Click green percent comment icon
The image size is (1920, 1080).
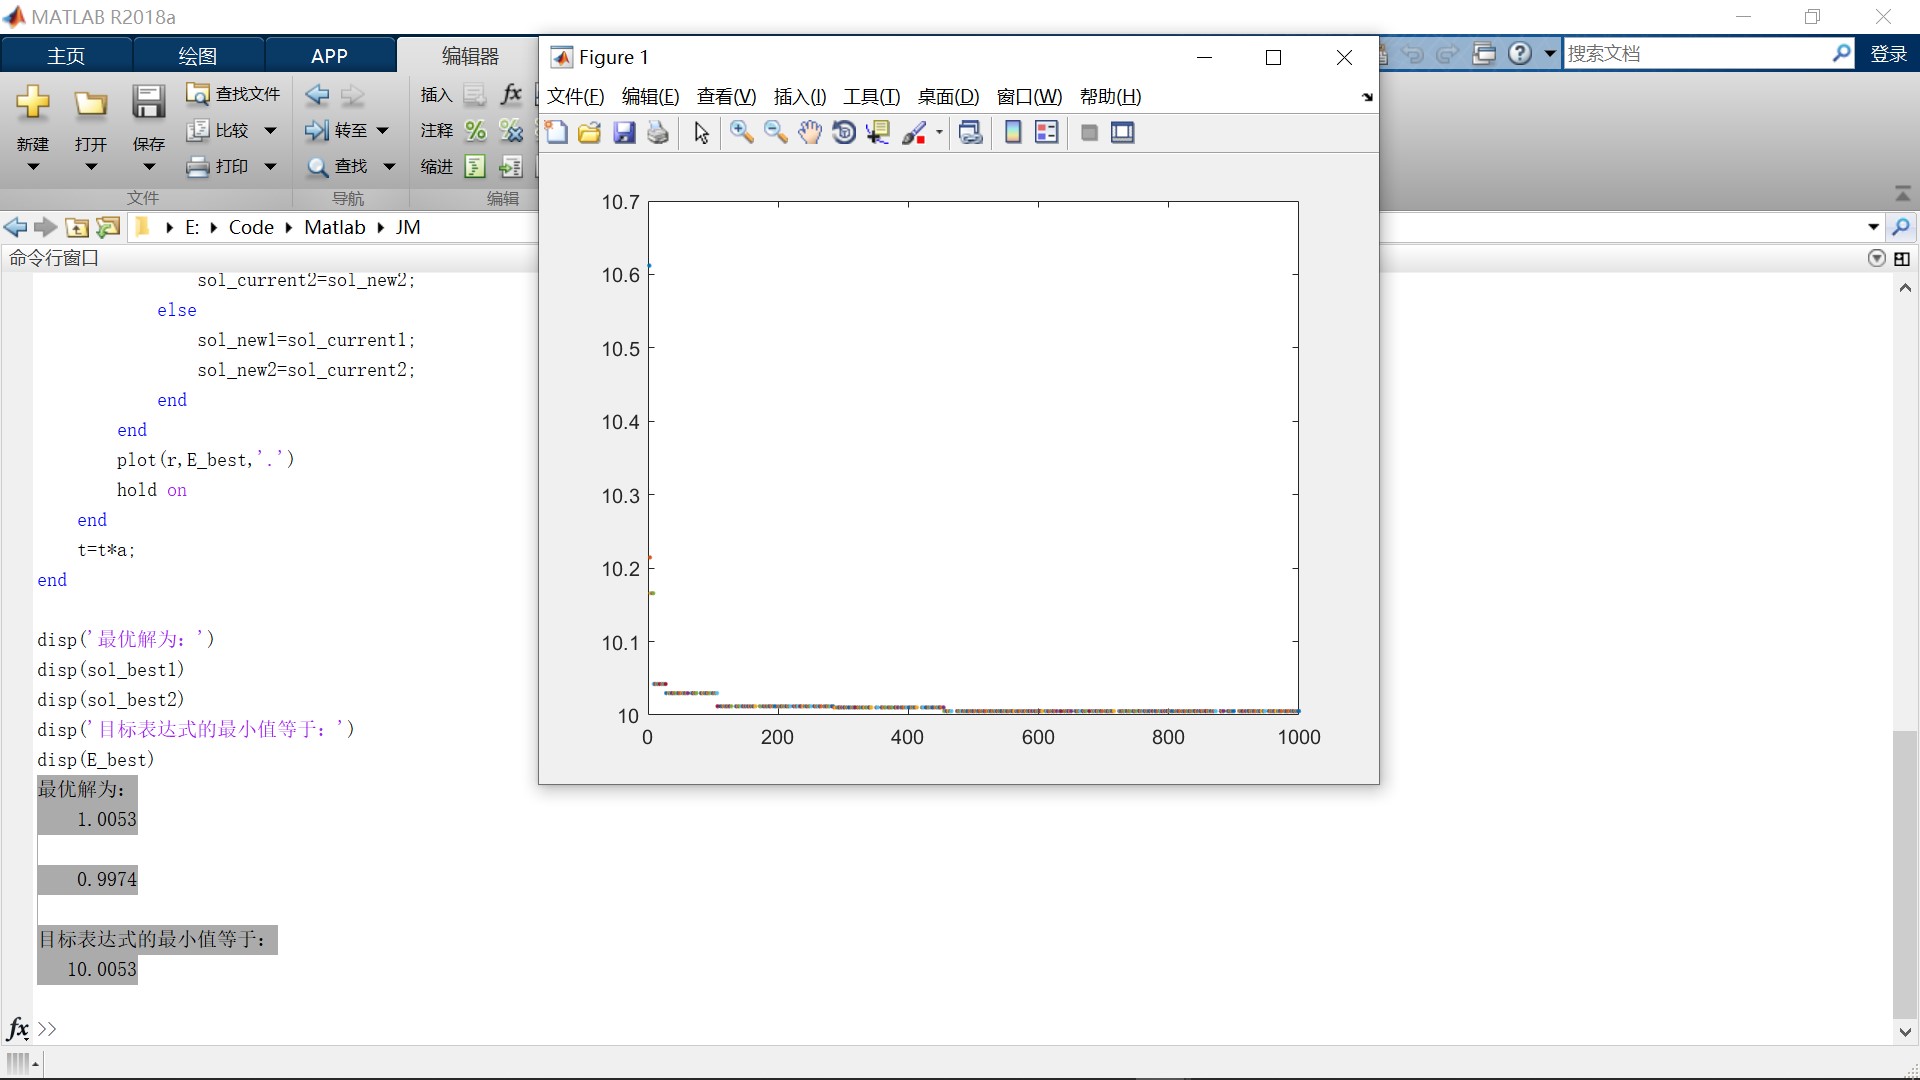point(476,130)
